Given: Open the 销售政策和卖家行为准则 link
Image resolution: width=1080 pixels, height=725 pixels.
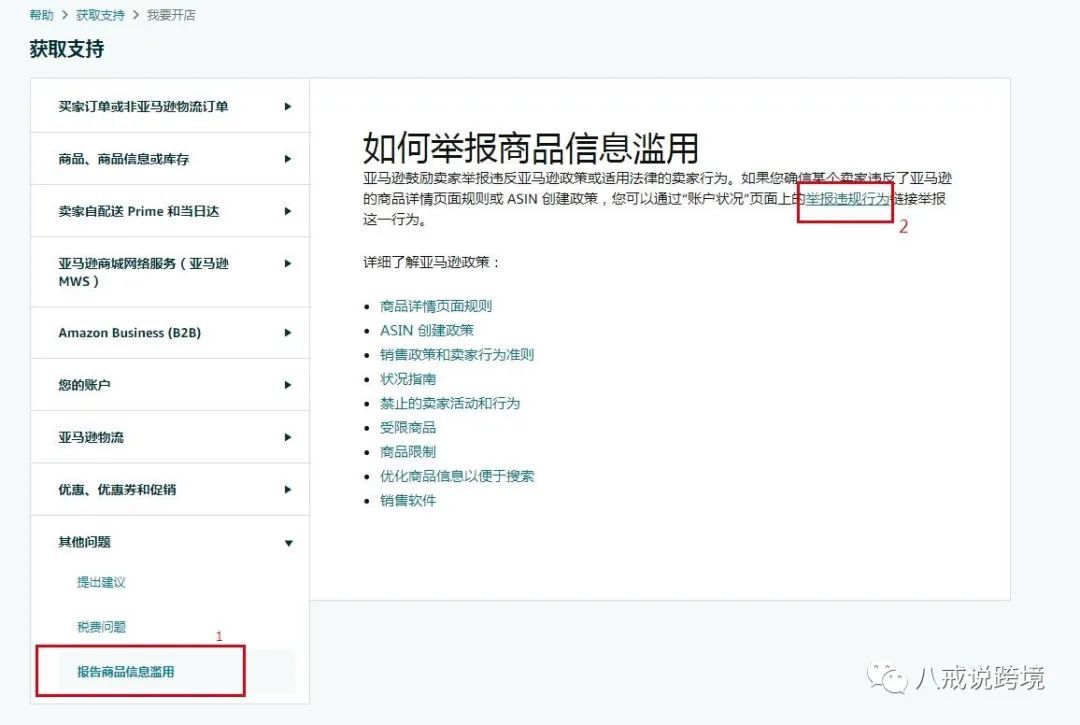Looking at the screenshot, I should [457, 355].
